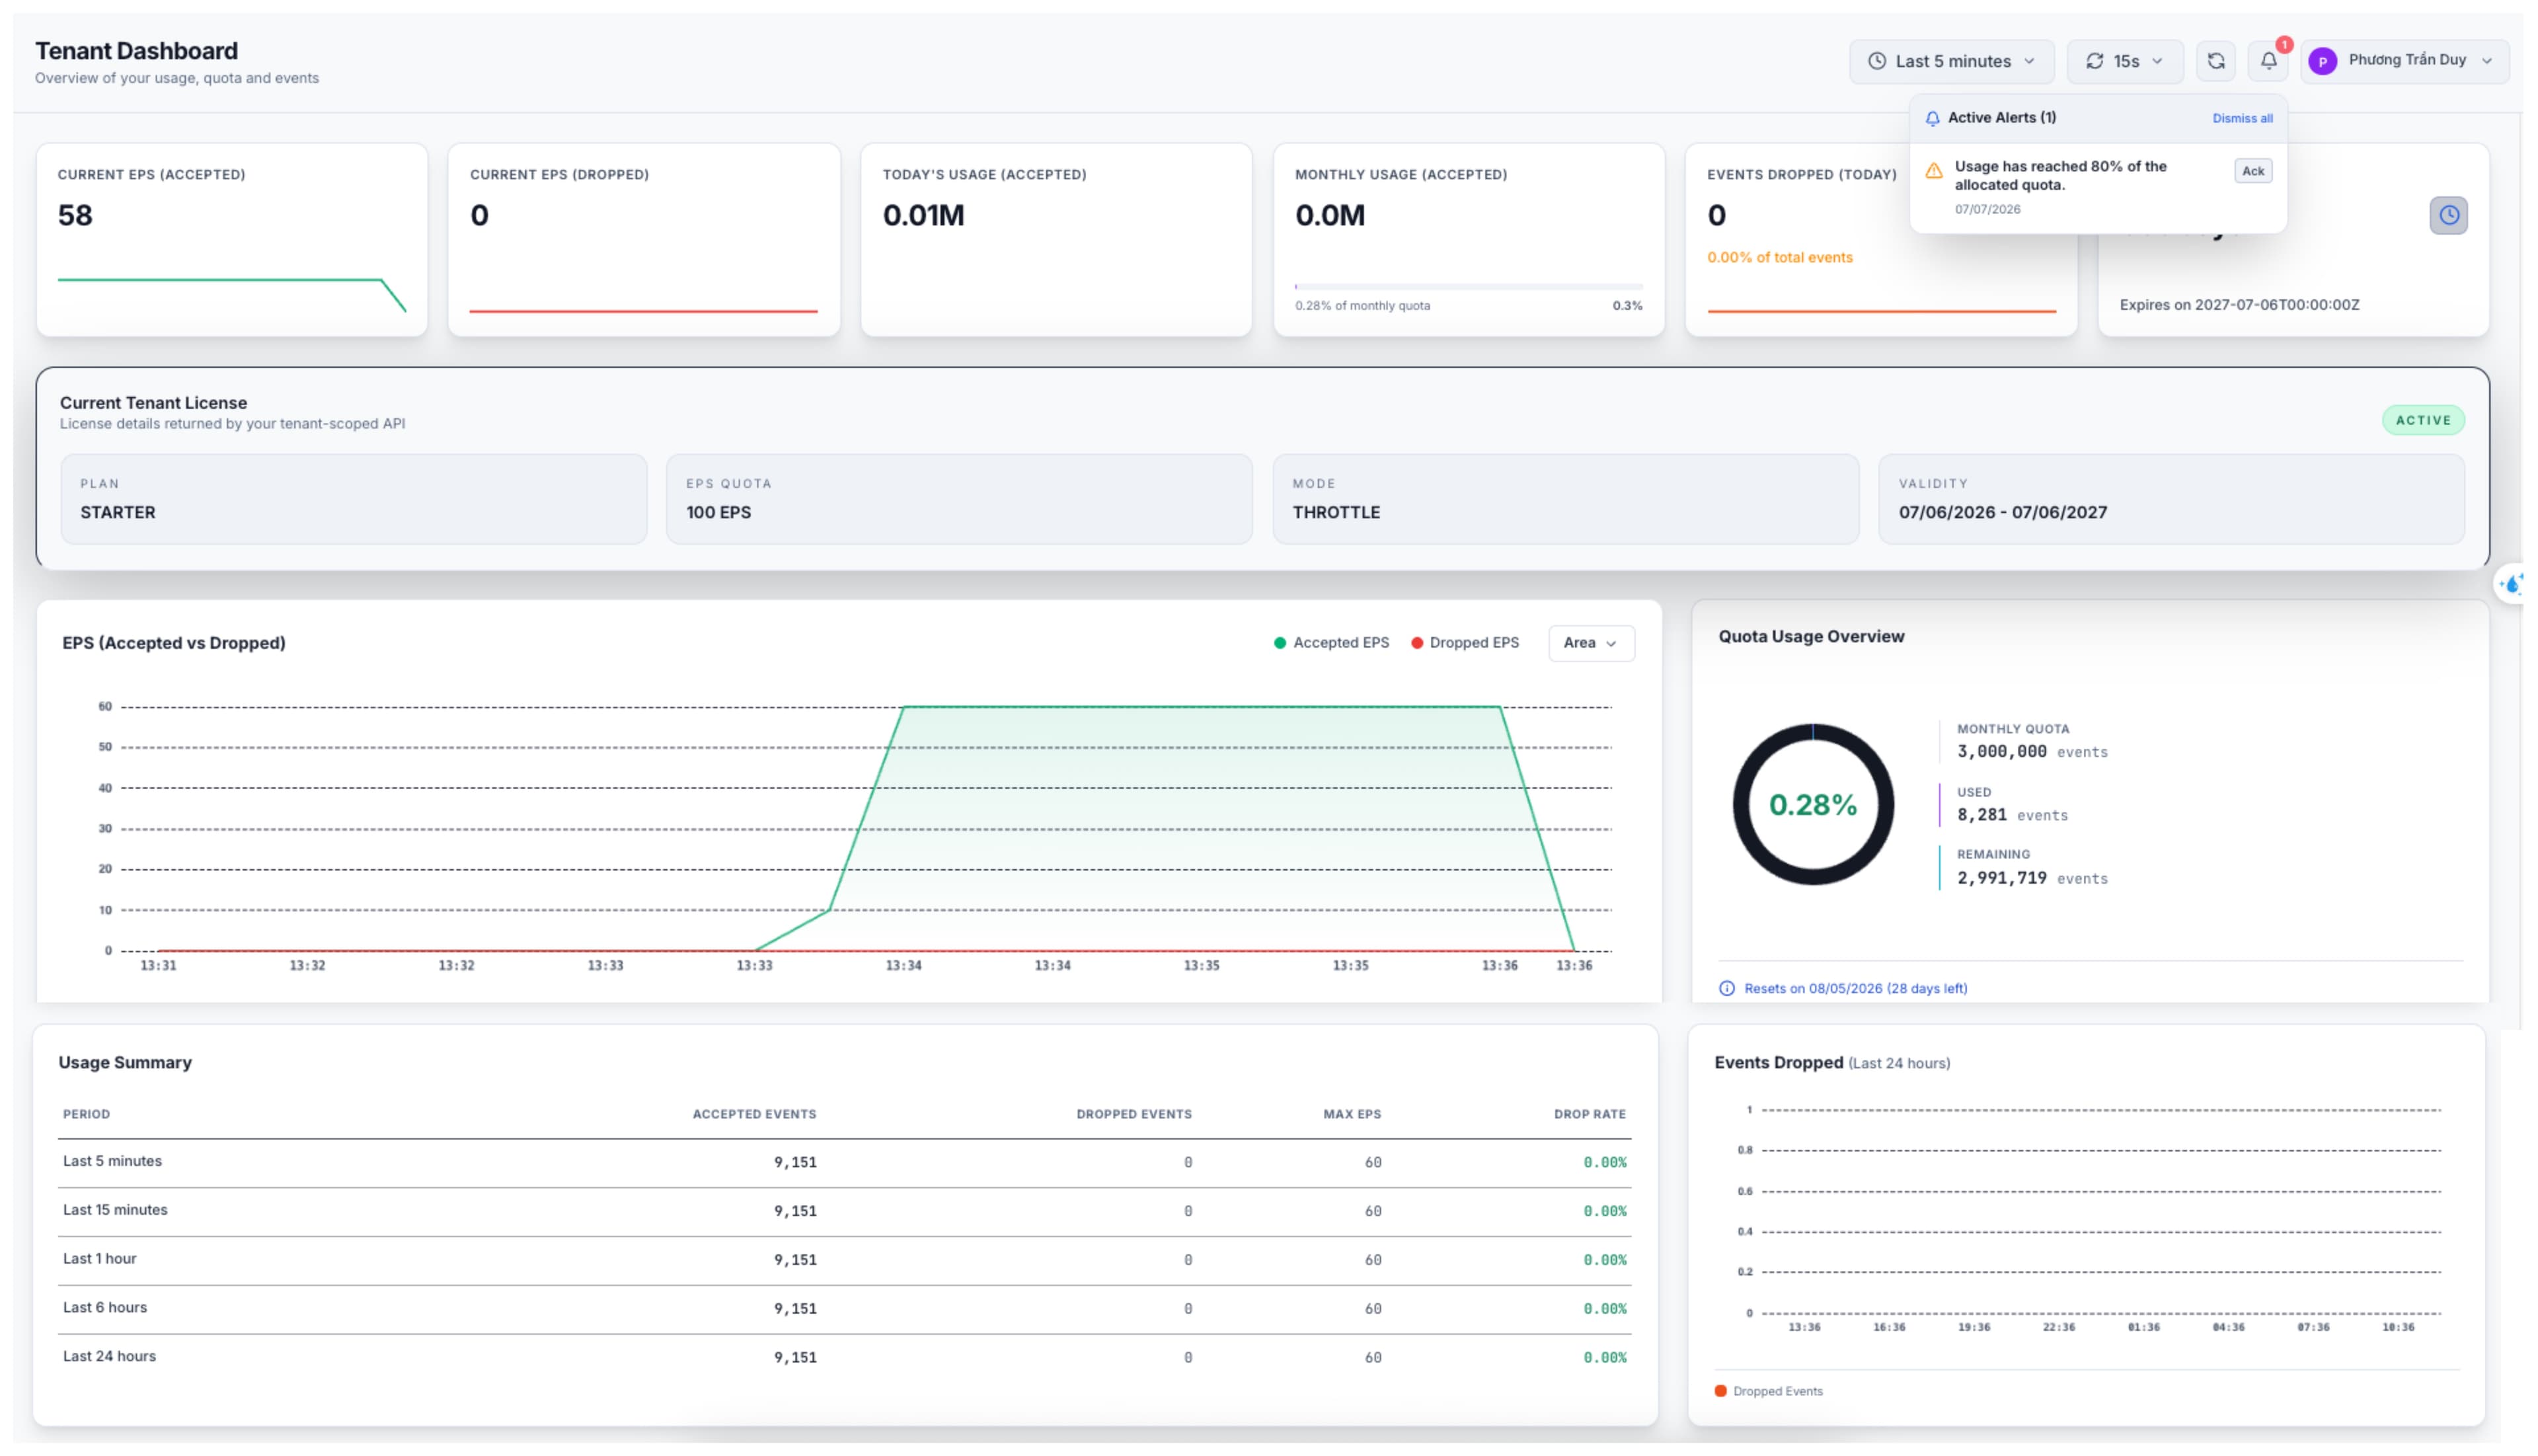Screen dimensions: 2538x1456
Task: Open the notifications bell icon
Action: point(2268,61)
